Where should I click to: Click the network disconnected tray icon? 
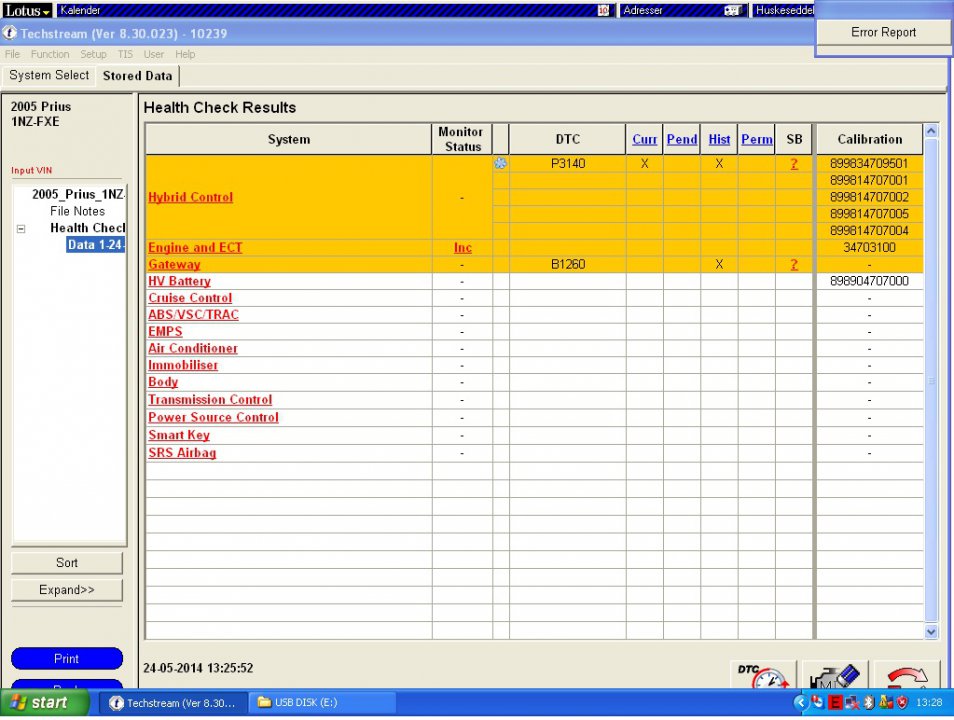tap(852, 703)
